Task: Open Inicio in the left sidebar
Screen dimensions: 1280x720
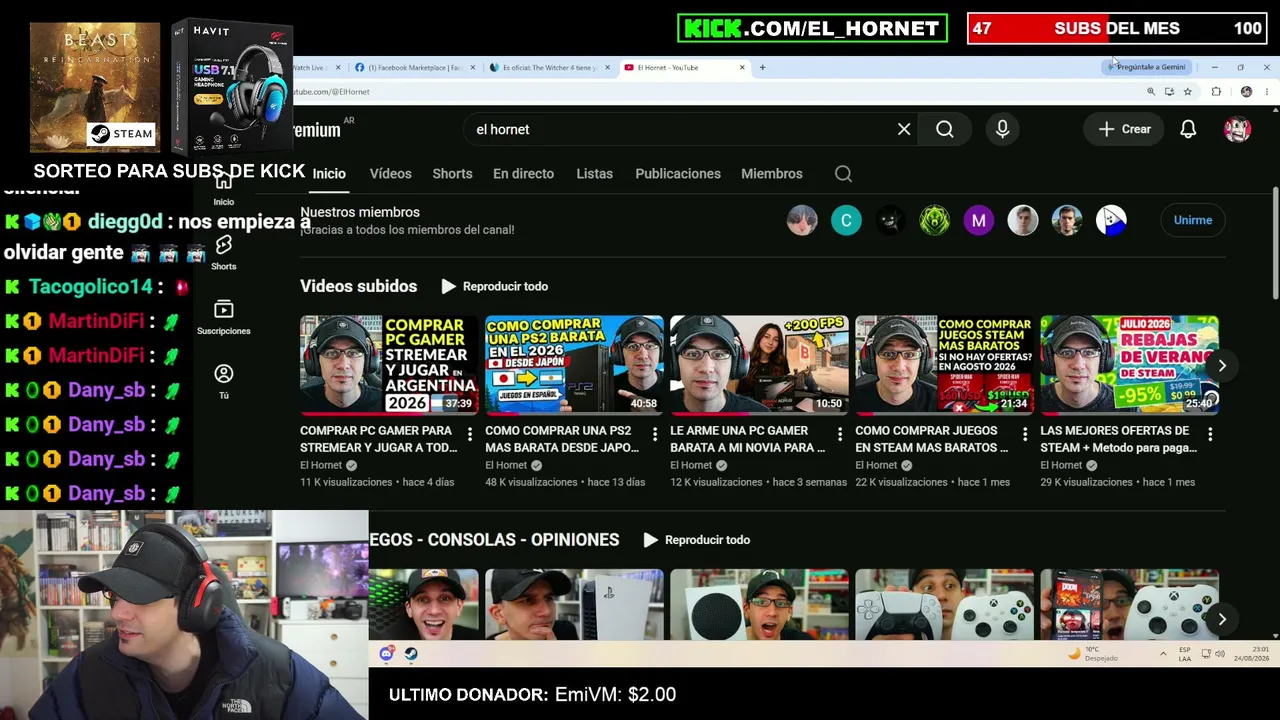Action: pyautogui.click(x=224, y=190)
